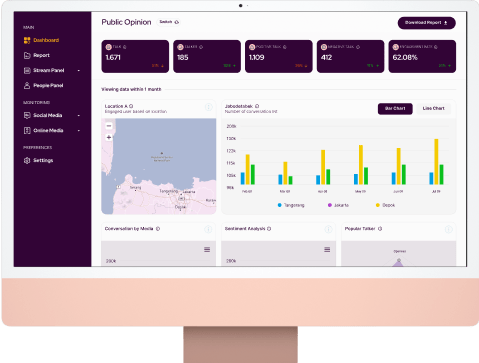Screen dimensions: 479x363
Task: Click the Switch button beside Public Opinion
Action: pos(169,22)
